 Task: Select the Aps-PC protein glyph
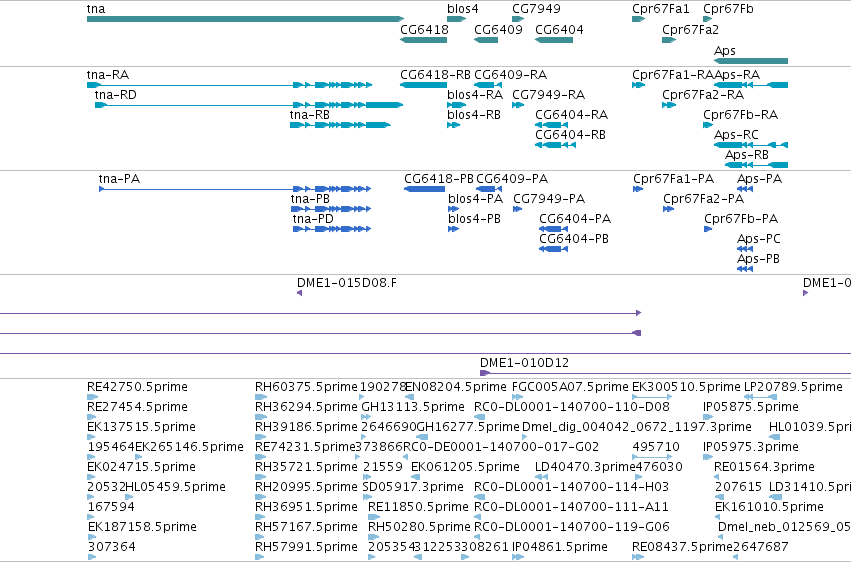click(745, 249)
